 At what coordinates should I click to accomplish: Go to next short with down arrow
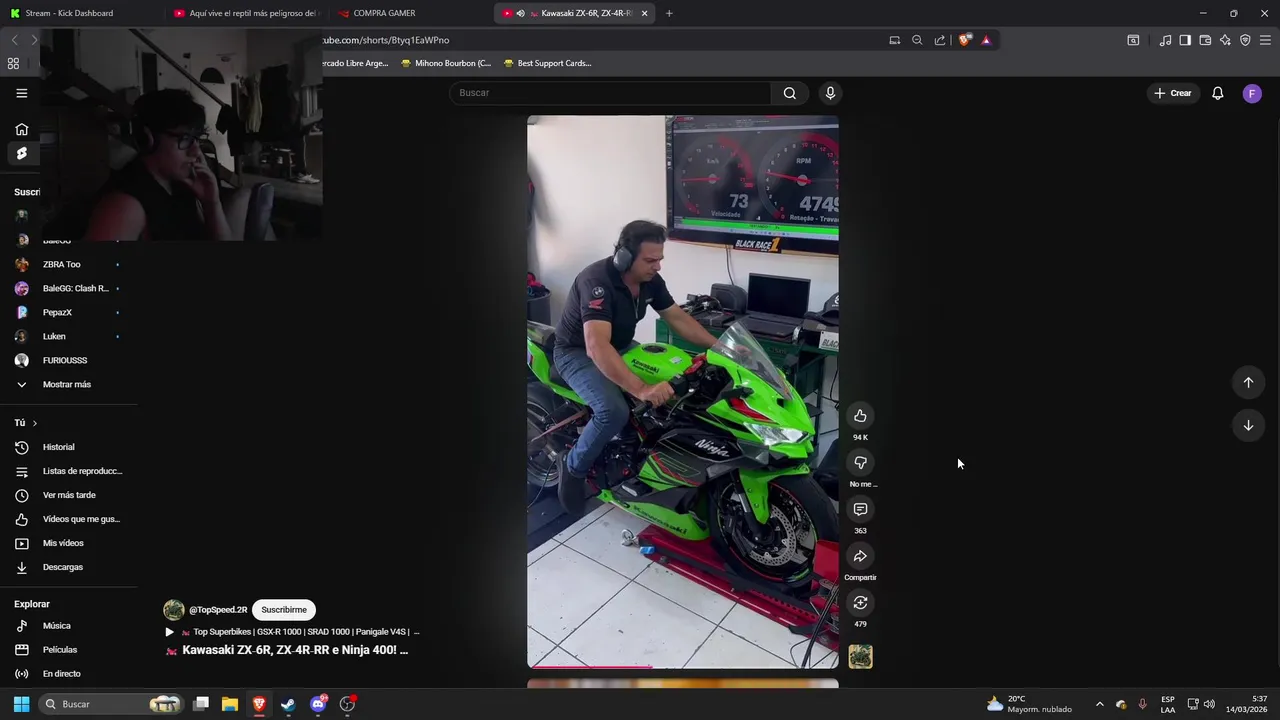click(x=1248, y=425)
